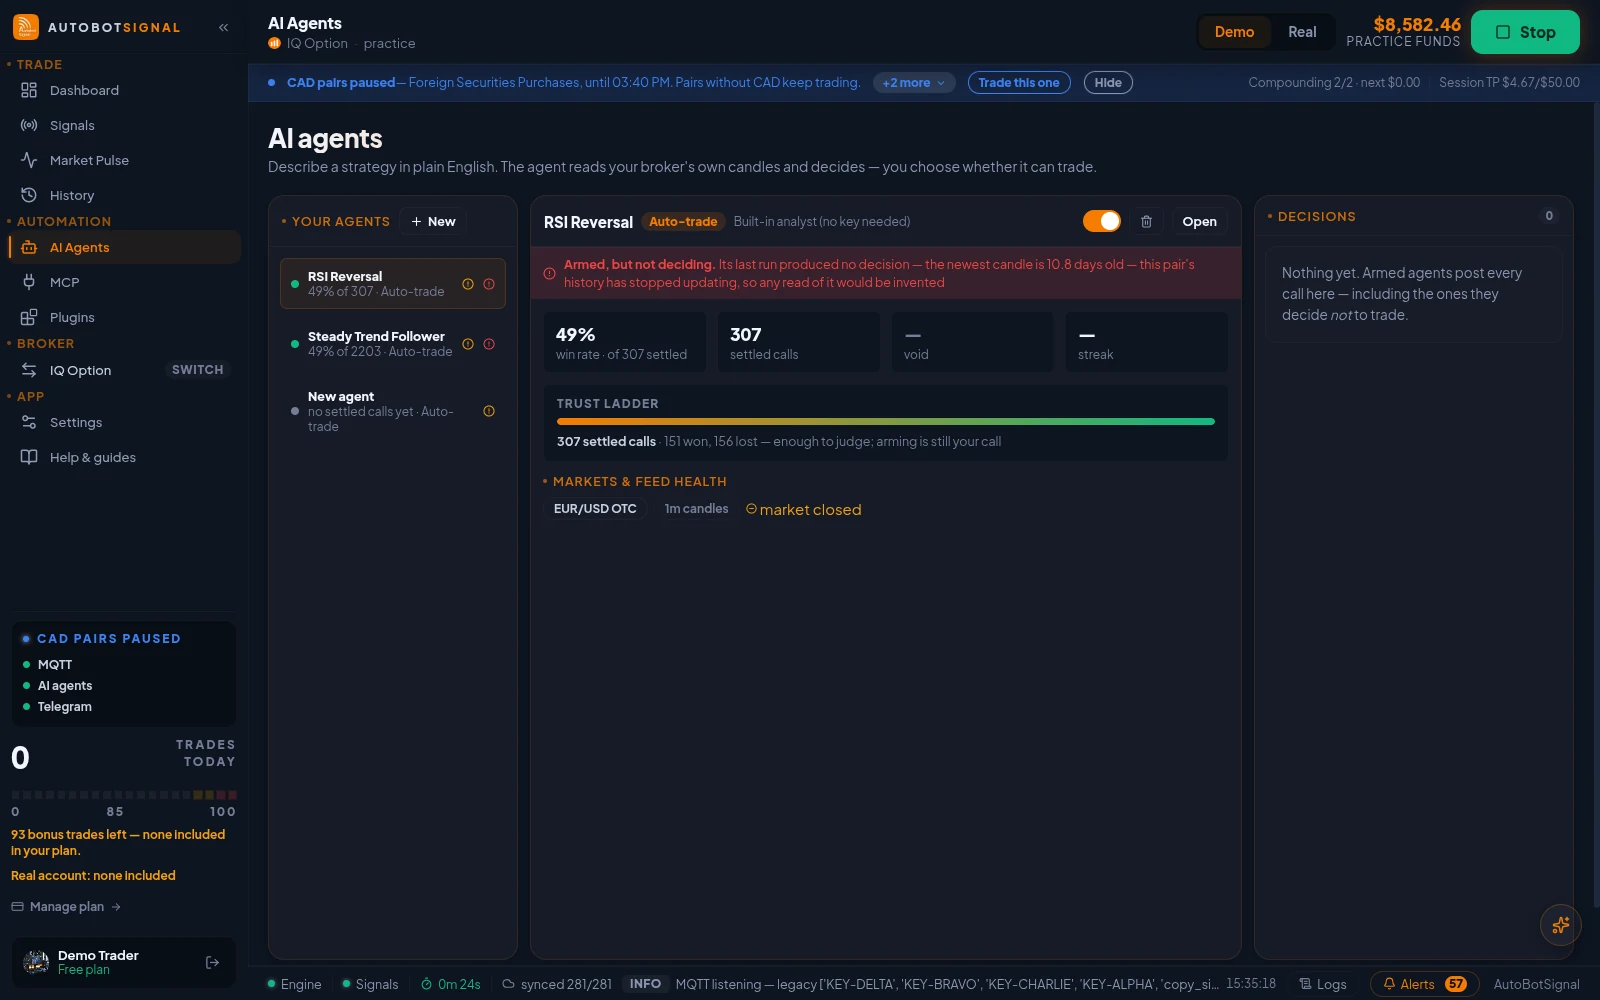Viewport: 1600px width, 1000px height.
Task: Click the EUR/USD OTC market chip
Action: pos(595,509)
